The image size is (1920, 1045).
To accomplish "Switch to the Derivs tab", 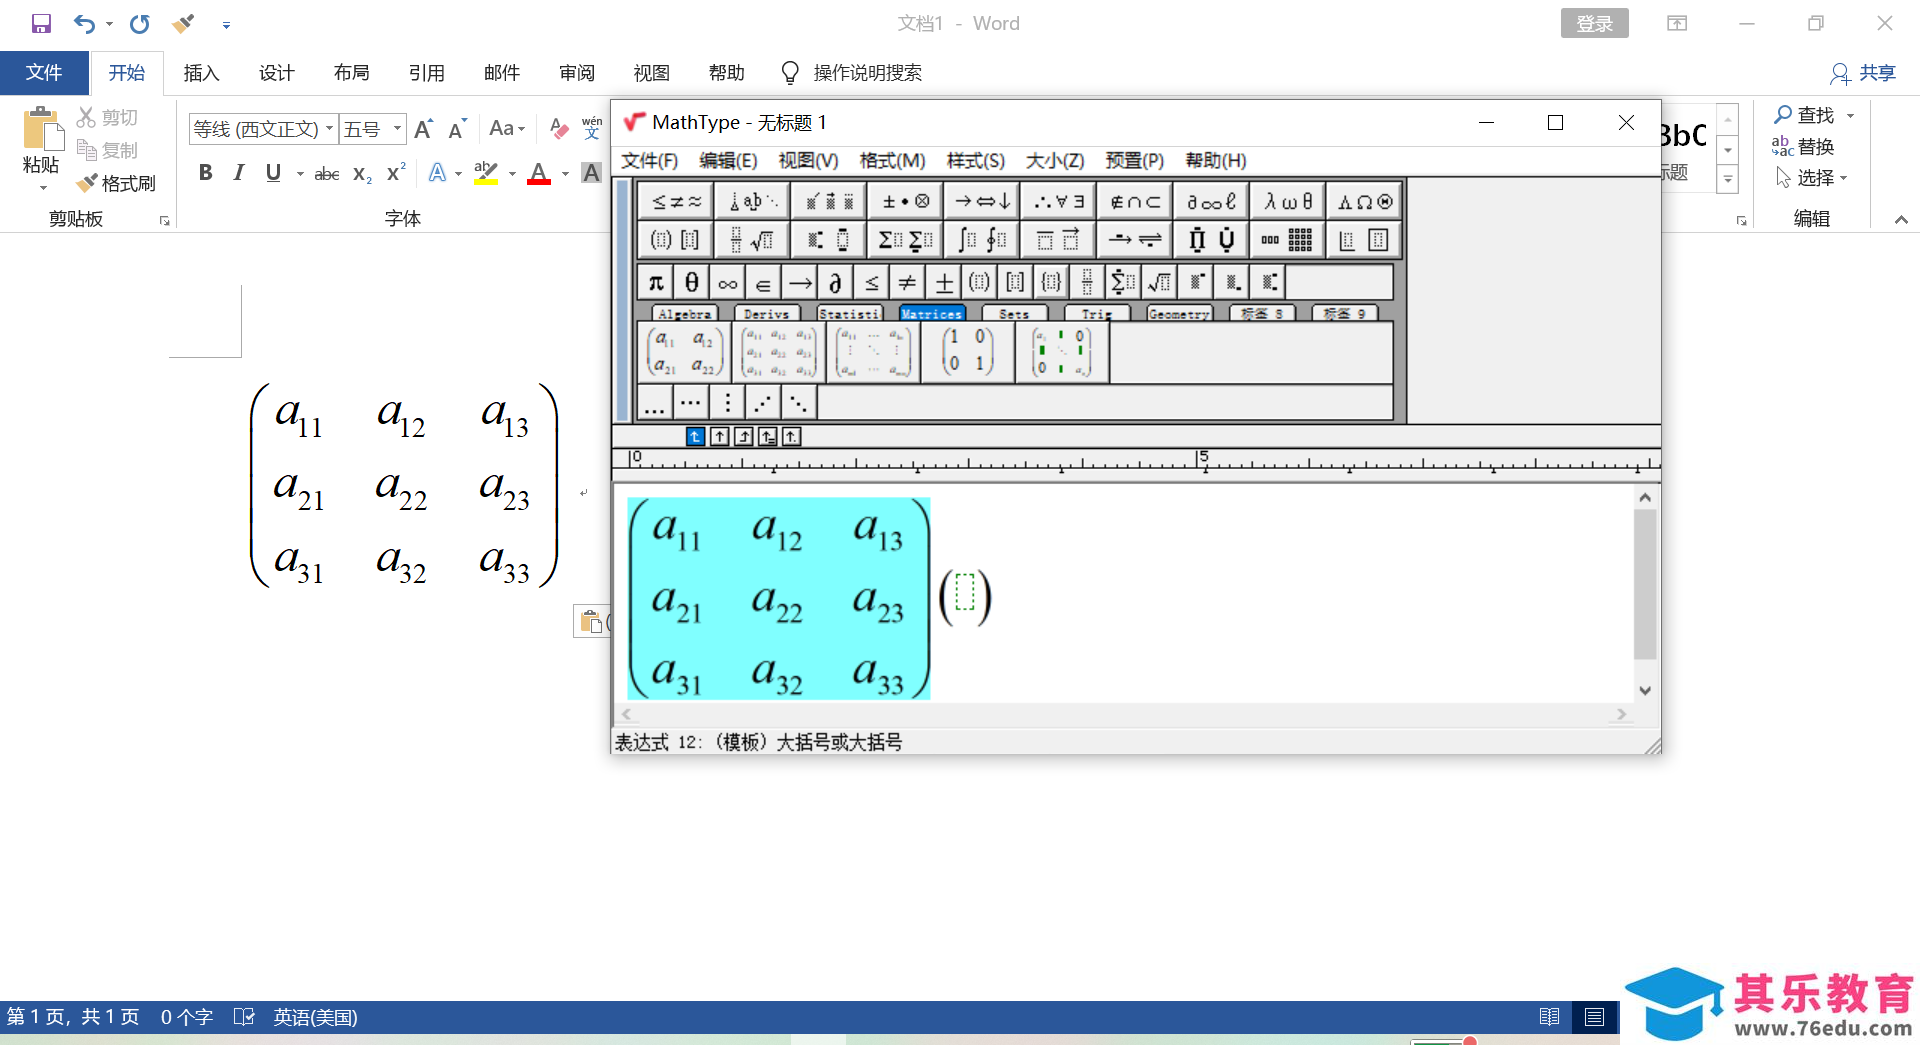I will click(767, 313).
